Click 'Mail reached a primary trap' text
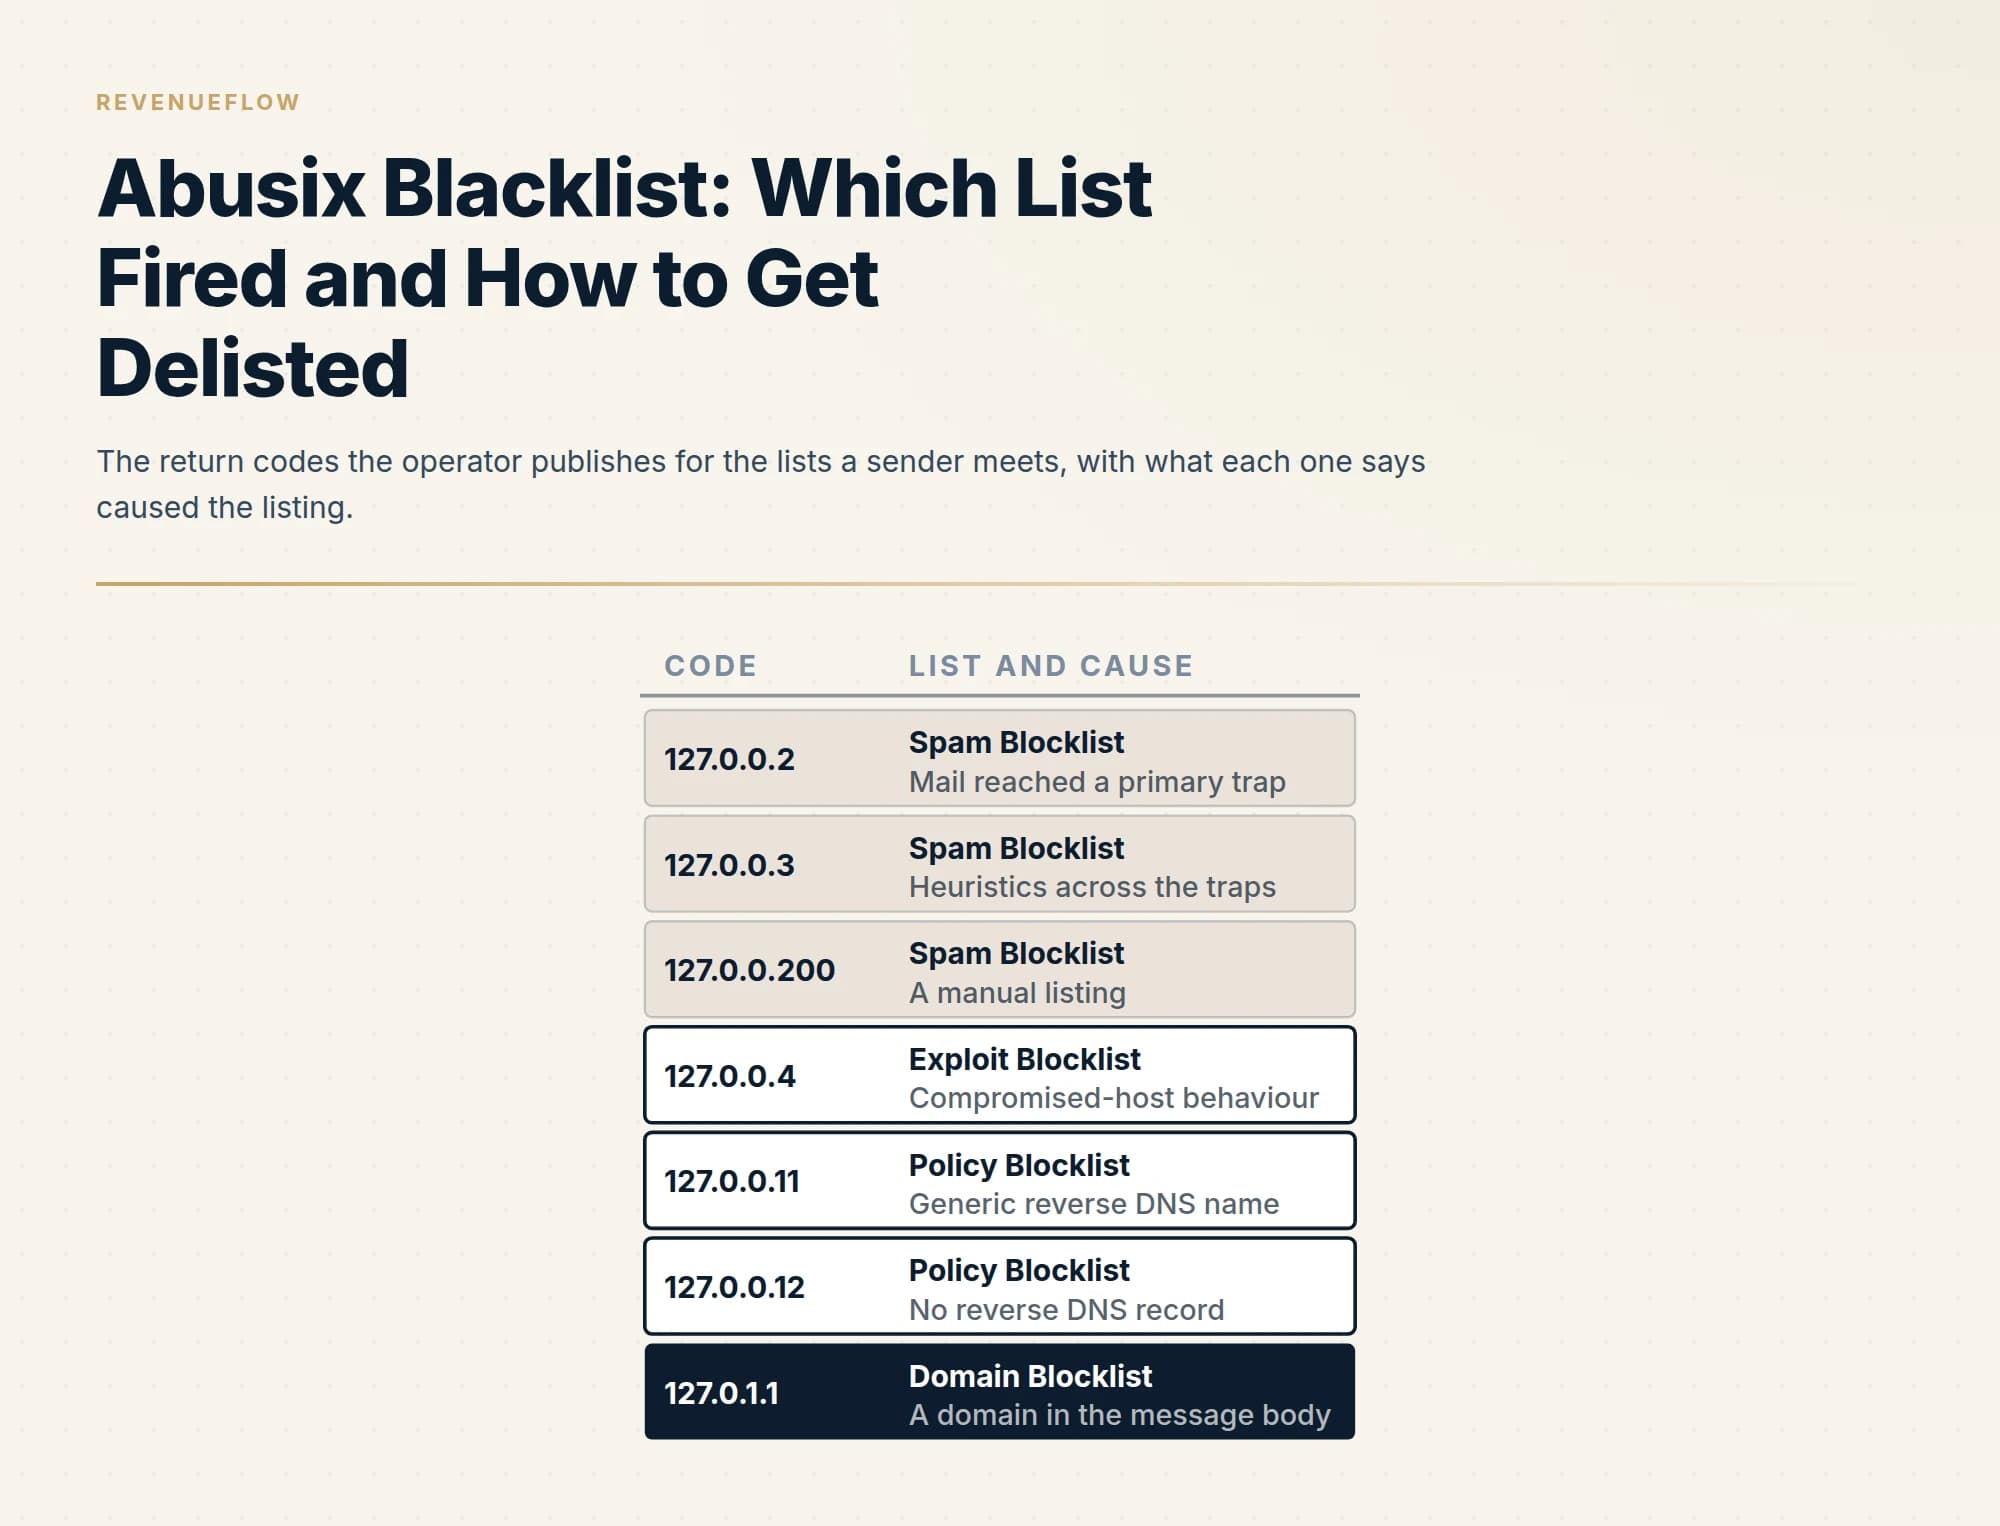Image resolution: width=2000 pixels, height=1526 pixels. point(1097,782)
